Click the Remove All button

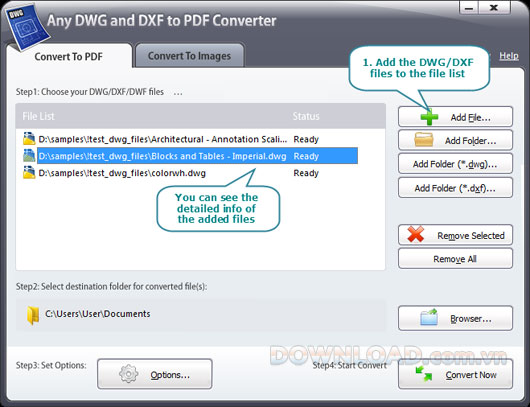(x=455, y=259)
